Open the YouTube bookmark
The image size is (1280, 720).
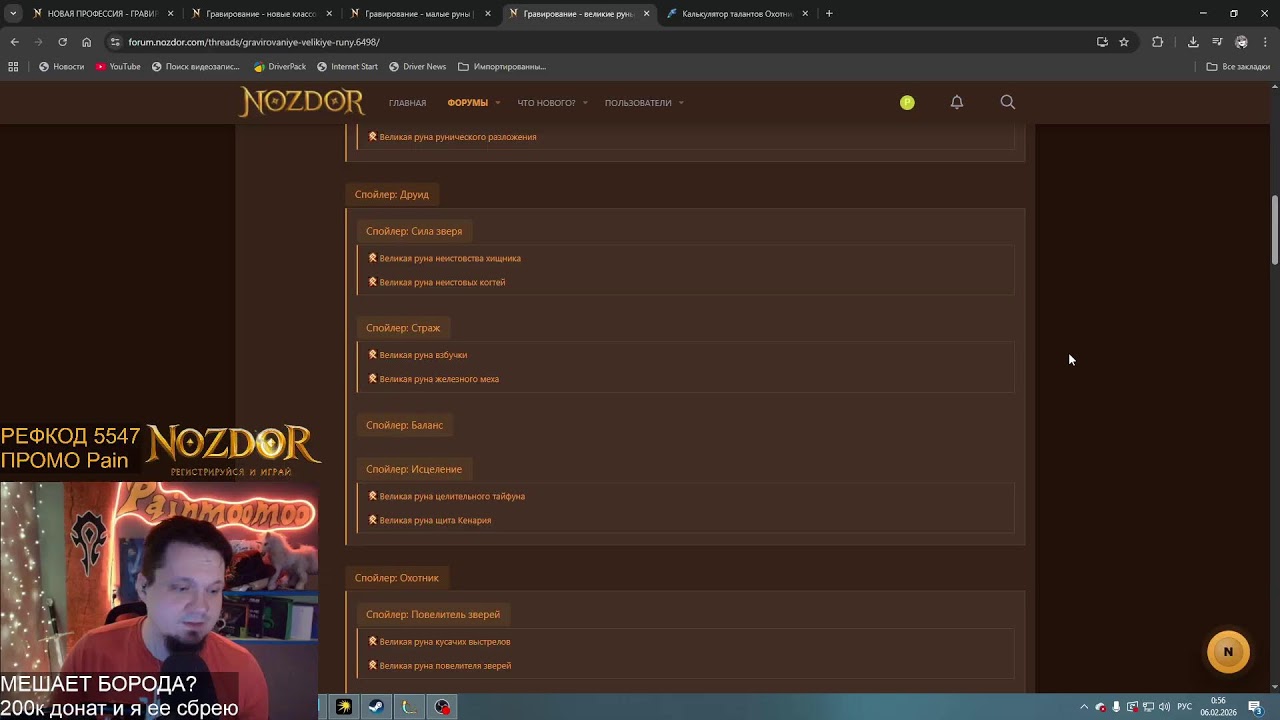coord(118,67)
